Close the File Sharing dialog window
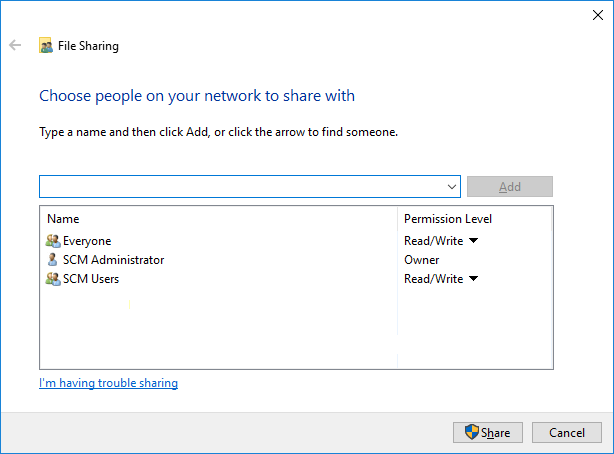Viewport: 614px width, 454px height. 597,15
